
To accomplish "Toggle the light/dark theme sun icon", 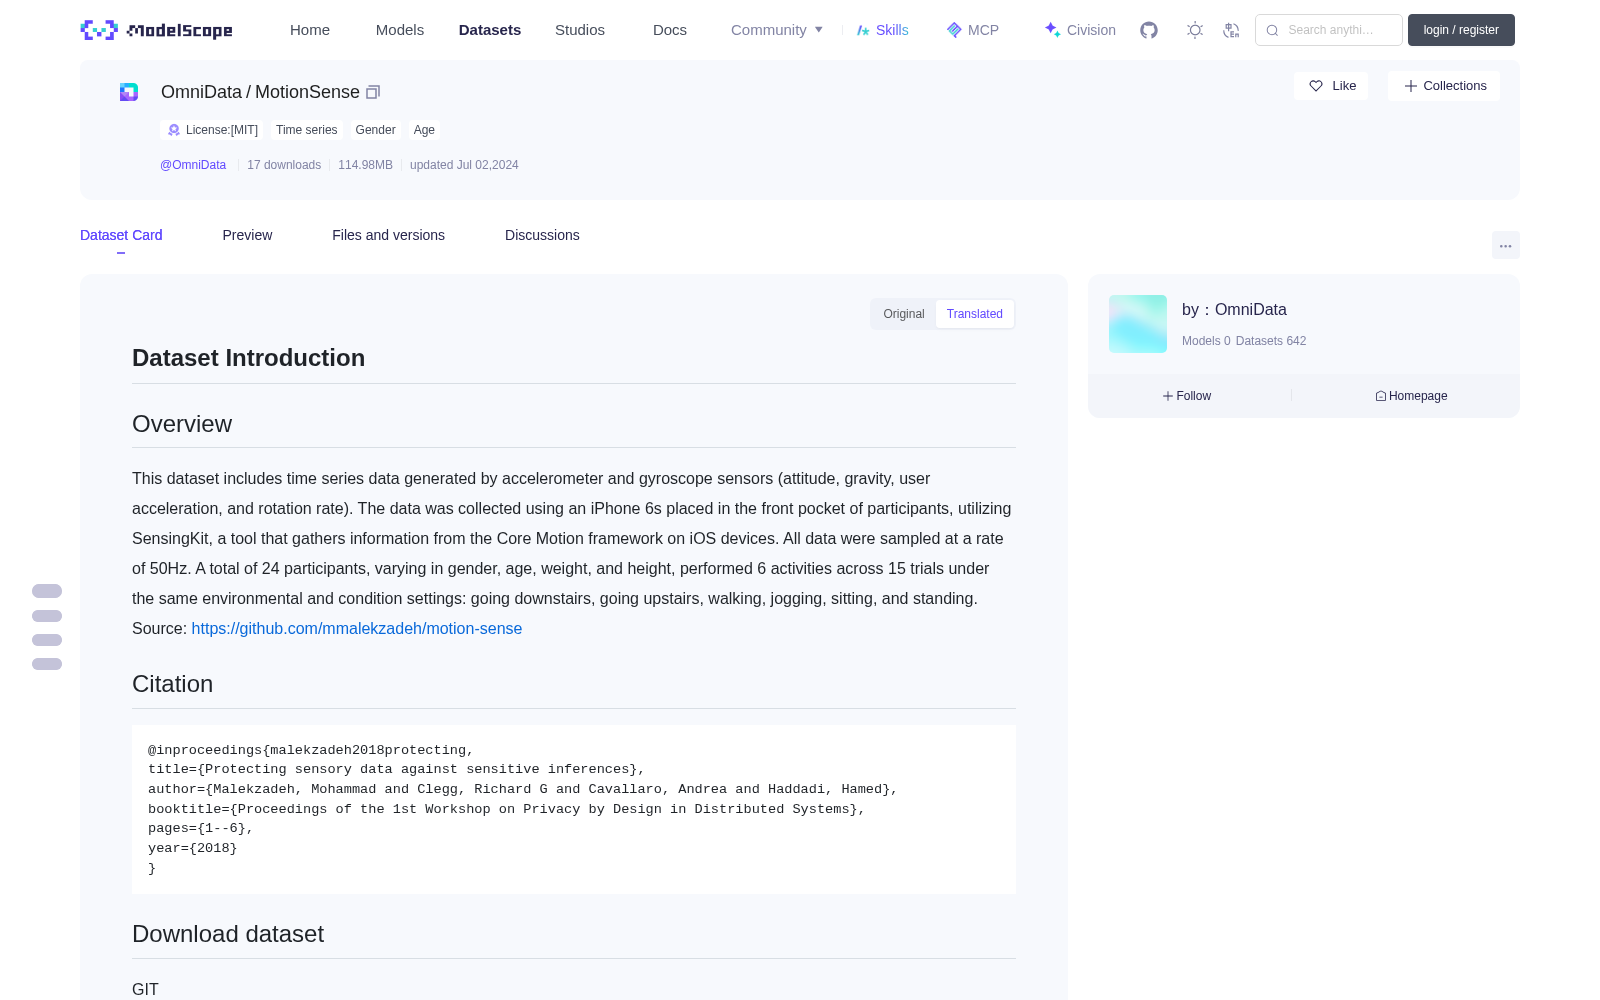I will (1195, 30).
